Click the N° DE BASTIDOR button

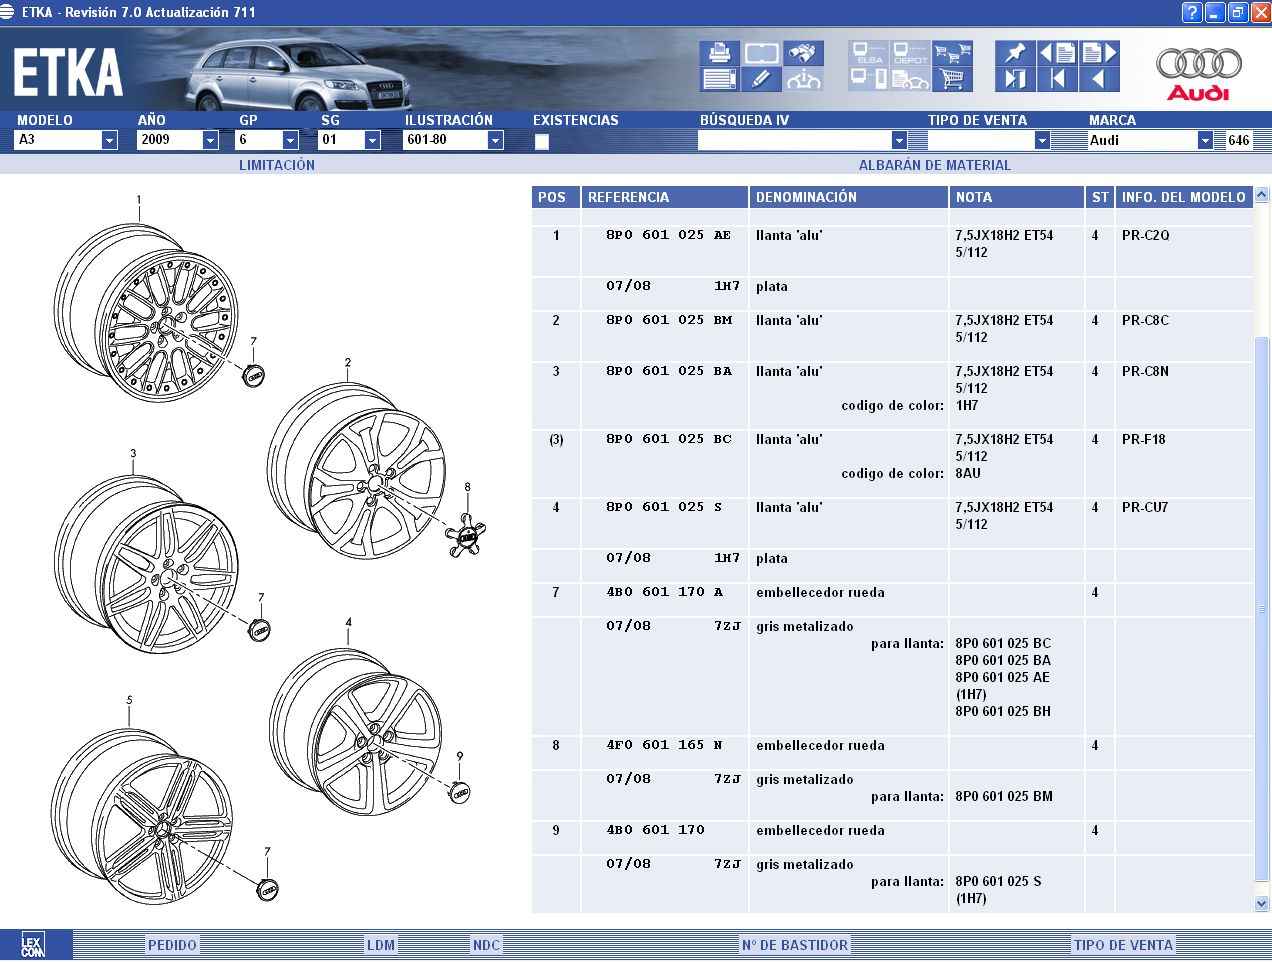pyautogui.click(x=795, y=945)
